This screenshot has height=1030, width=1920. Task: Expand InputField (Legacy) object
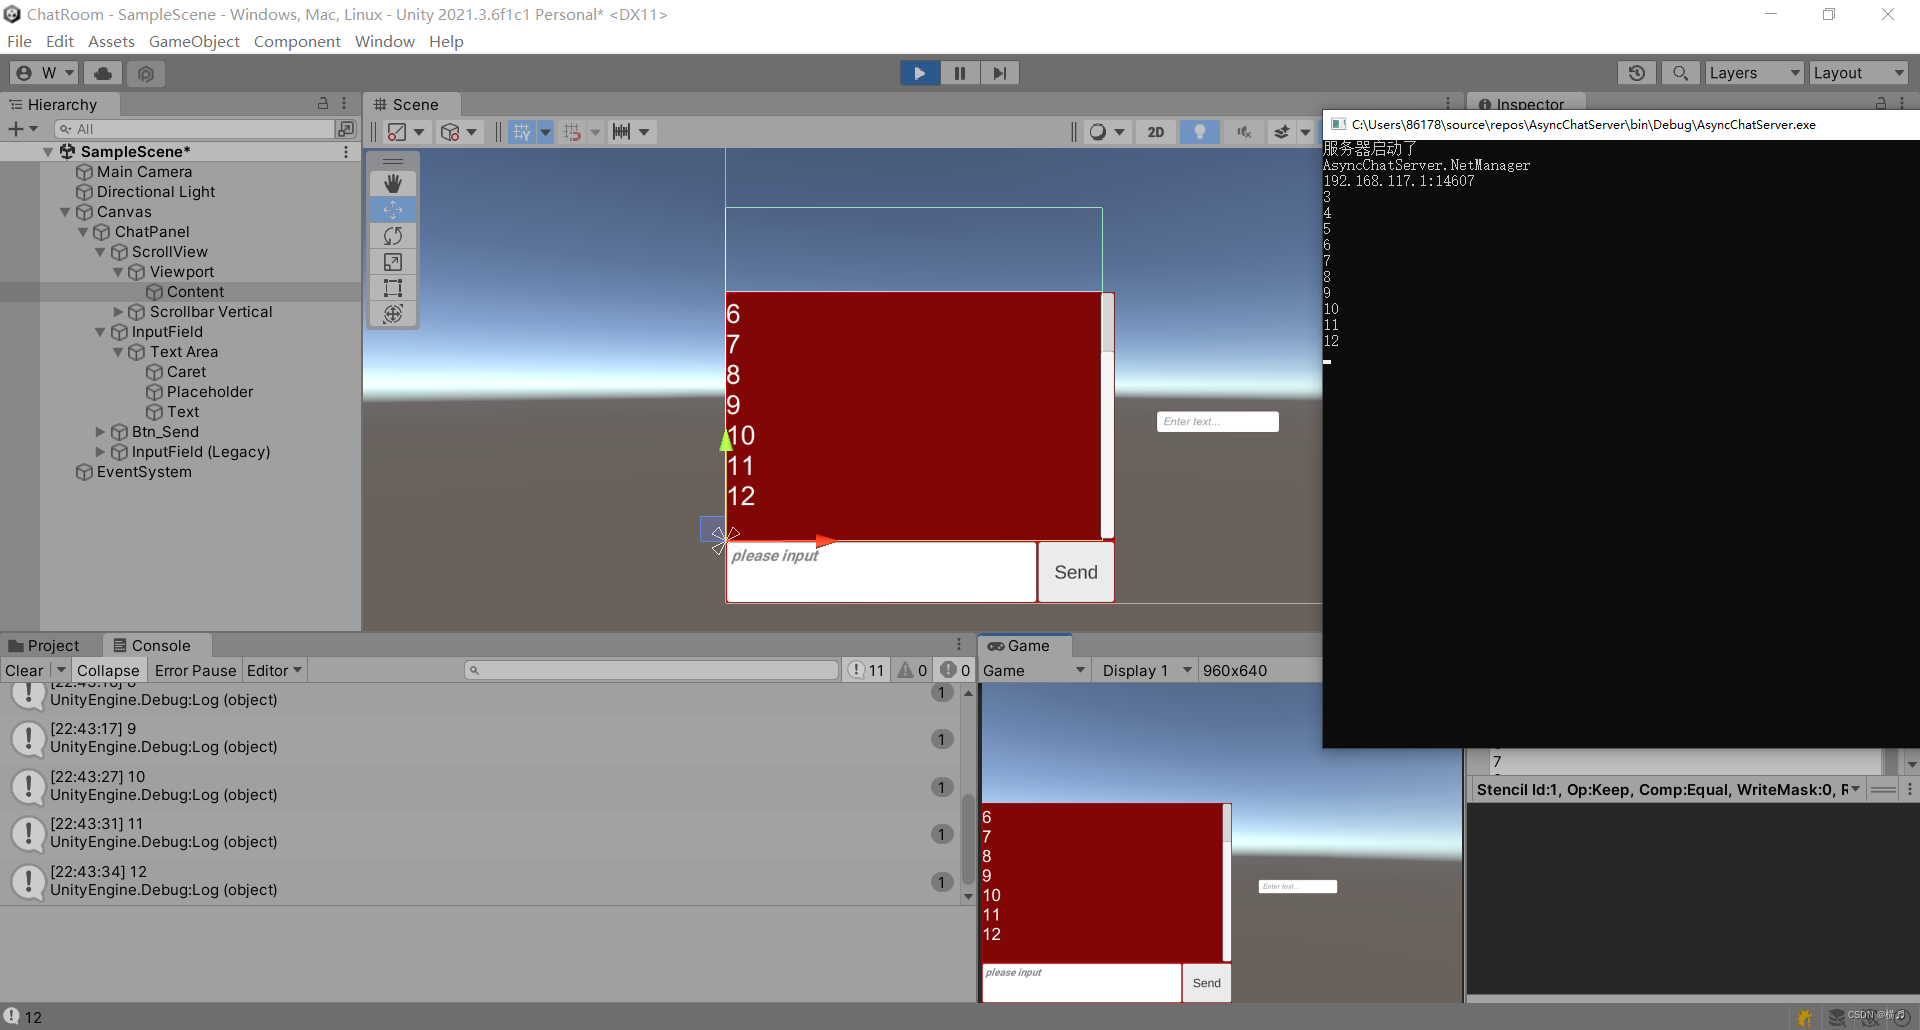coord(100,452)
